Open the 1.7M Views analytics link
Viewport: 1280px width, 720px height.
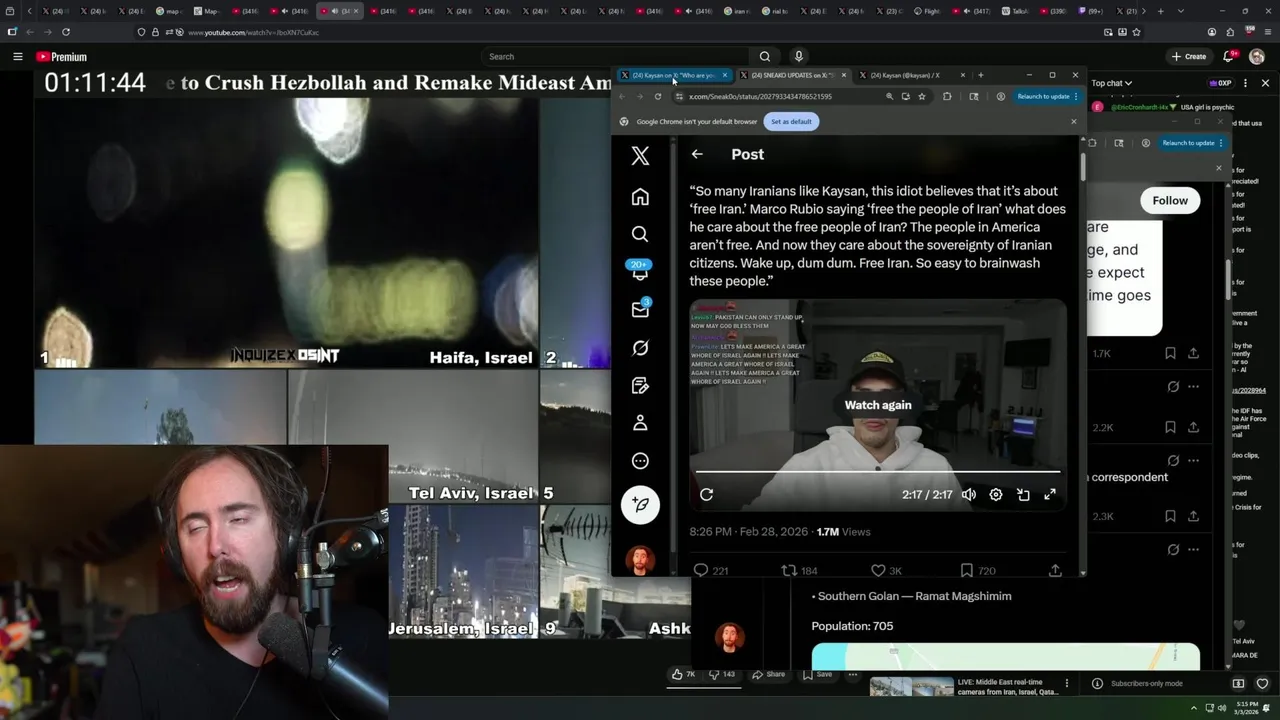coord(843,532)
